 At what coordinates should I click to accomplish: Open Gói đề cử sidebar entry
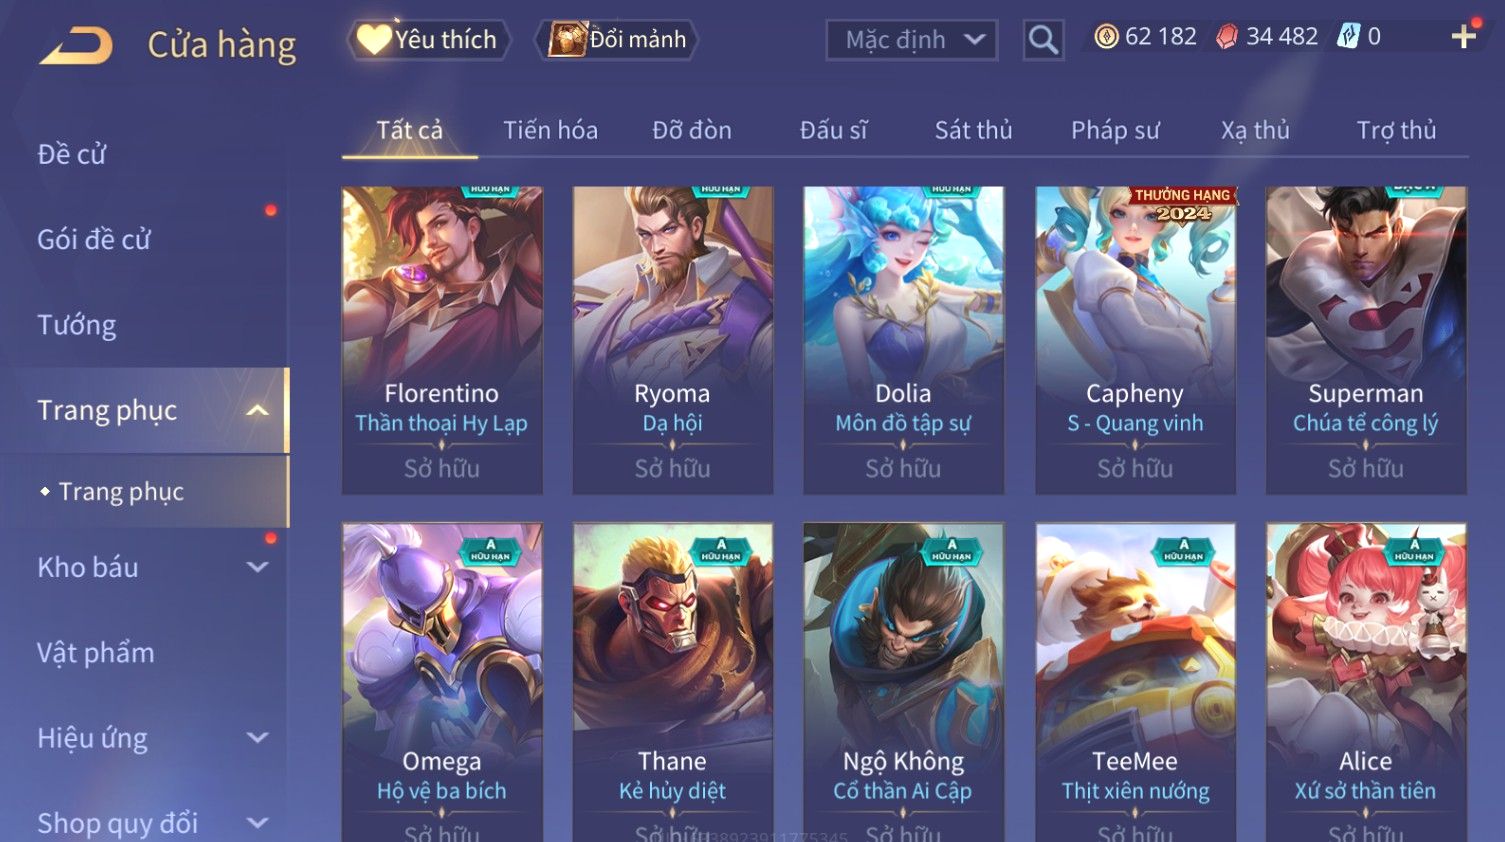[94, 240]
